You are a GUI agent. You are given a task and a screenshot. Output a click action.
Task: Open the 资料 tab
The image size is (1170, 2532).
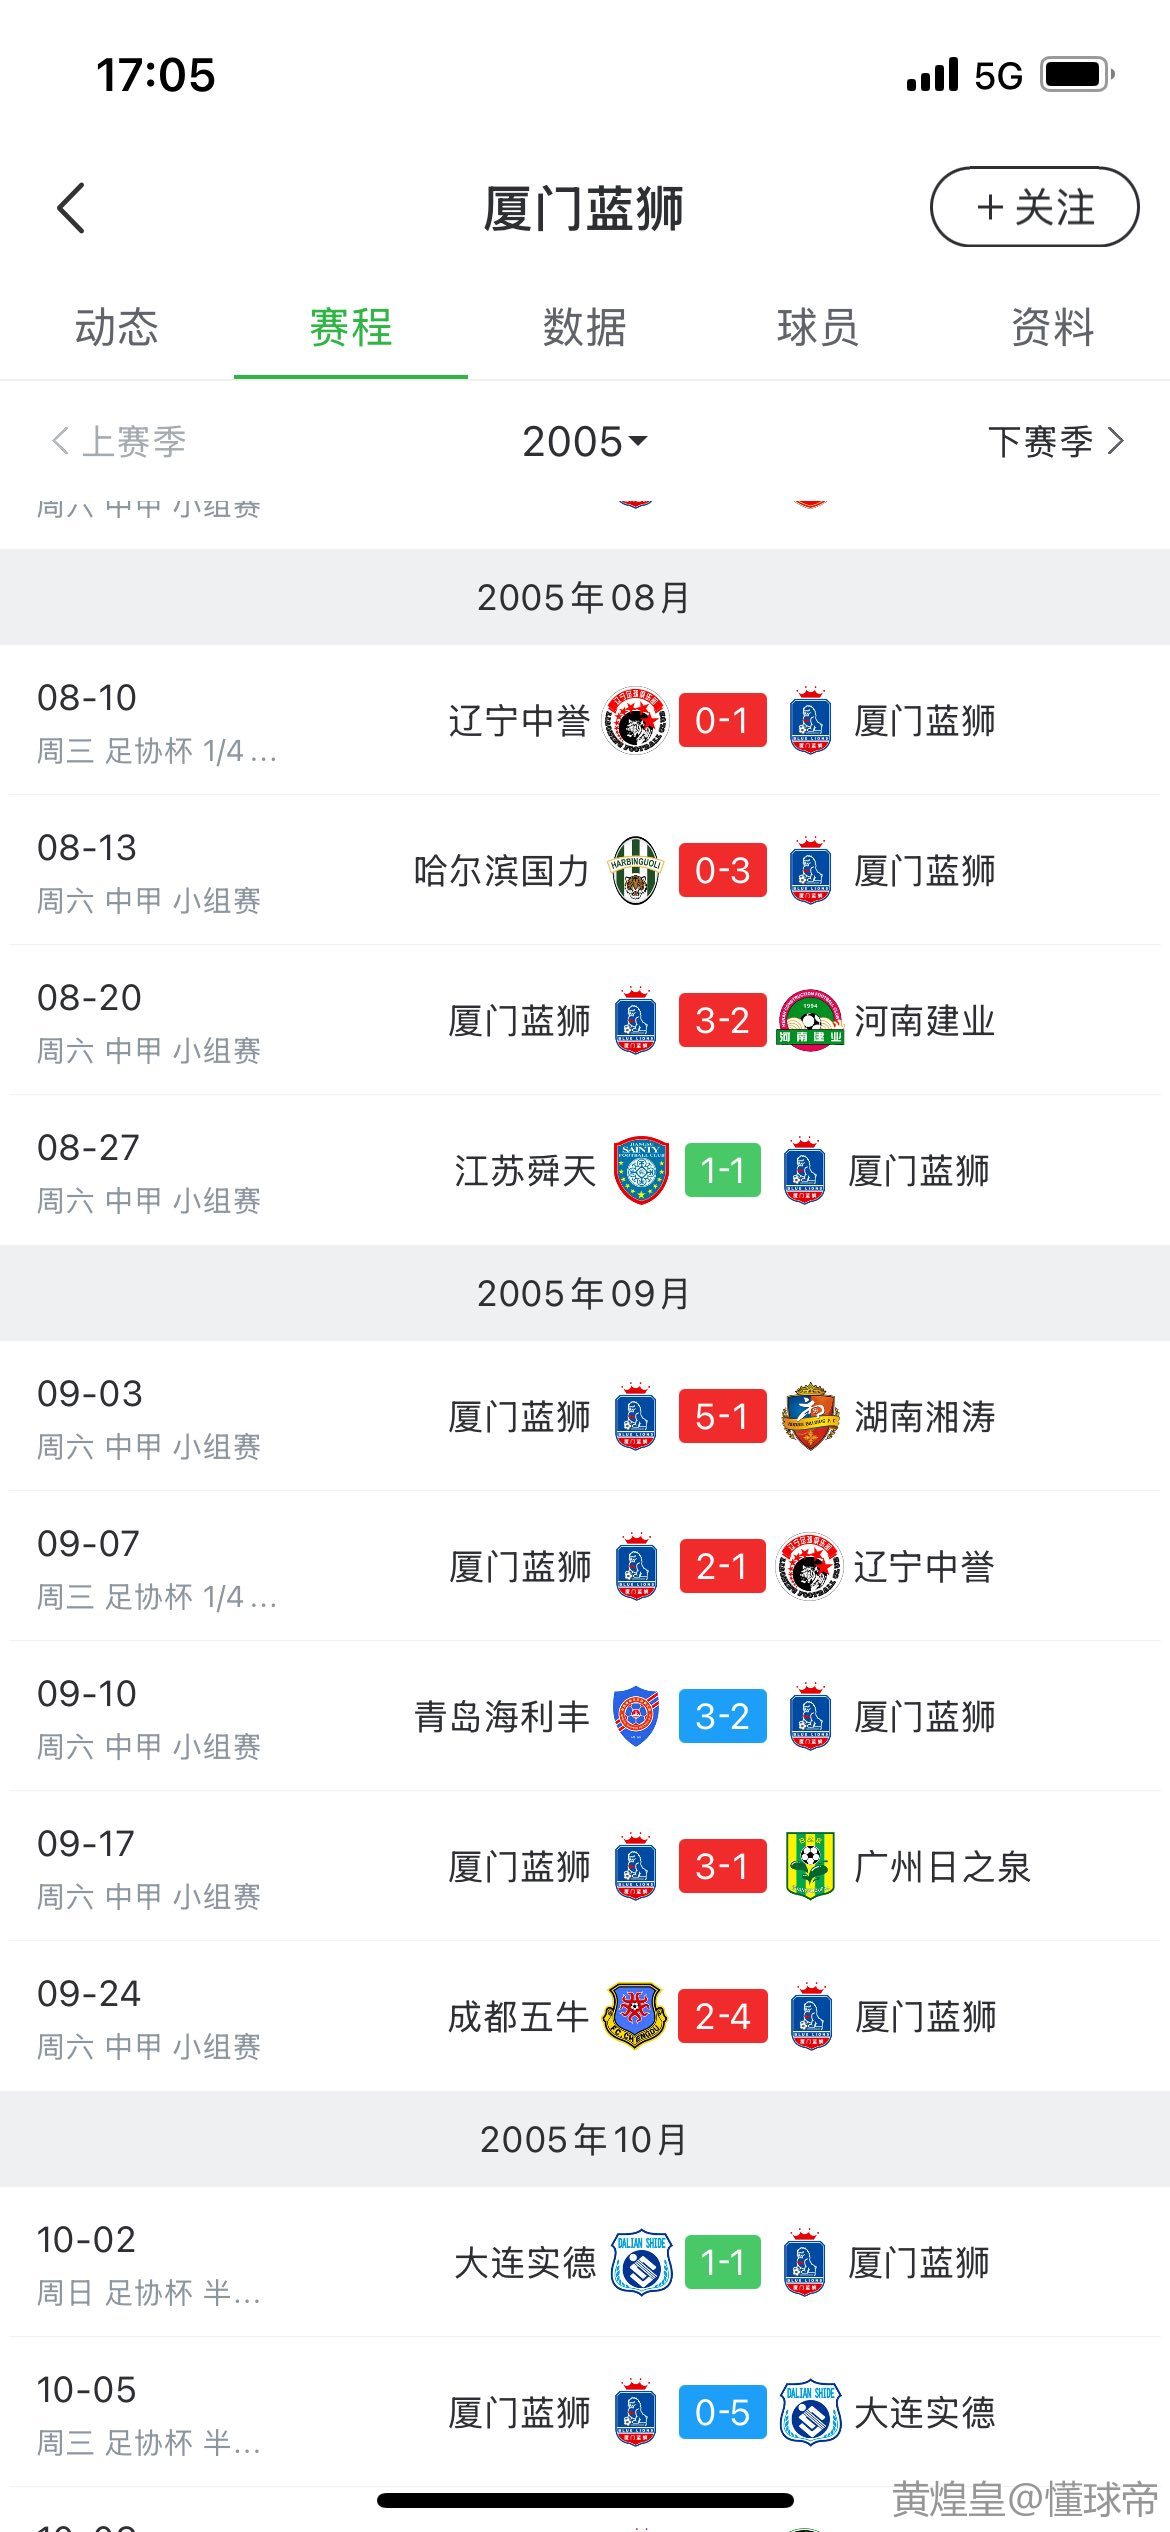coord(1052,327)
